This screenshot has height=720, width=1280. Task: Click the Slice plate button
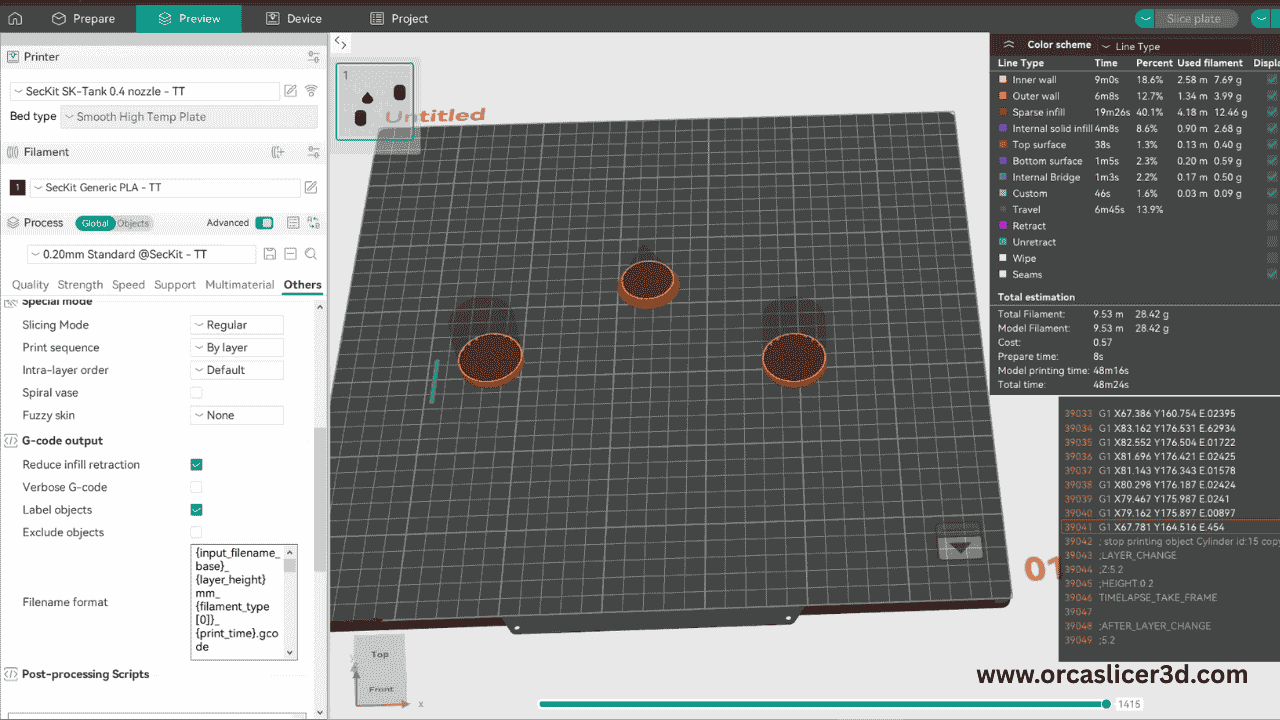[1193, 19]
